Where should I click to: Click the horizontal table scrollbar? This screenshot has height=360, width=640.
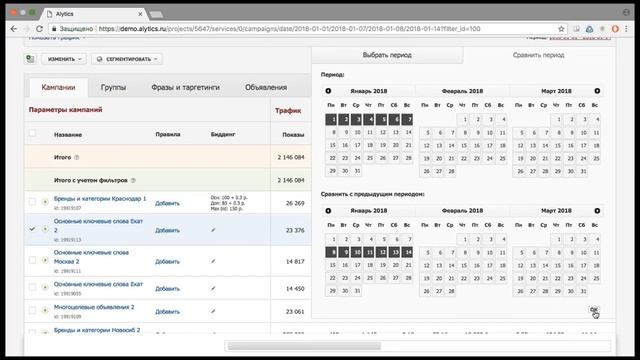pyautogui.click(x=304, y=346)
